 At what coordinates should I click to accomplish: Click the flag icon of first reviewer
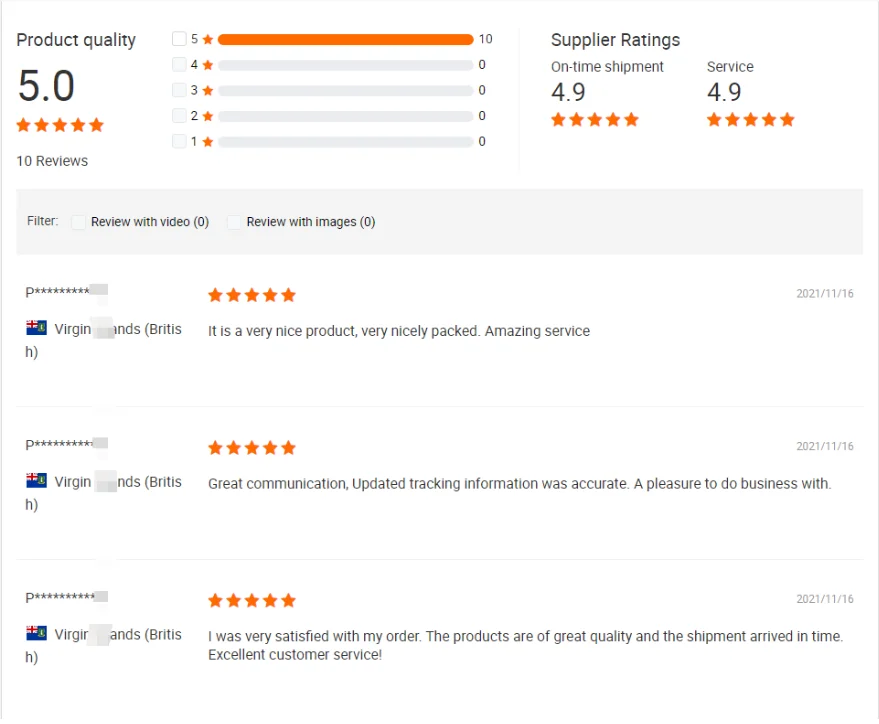37,328
